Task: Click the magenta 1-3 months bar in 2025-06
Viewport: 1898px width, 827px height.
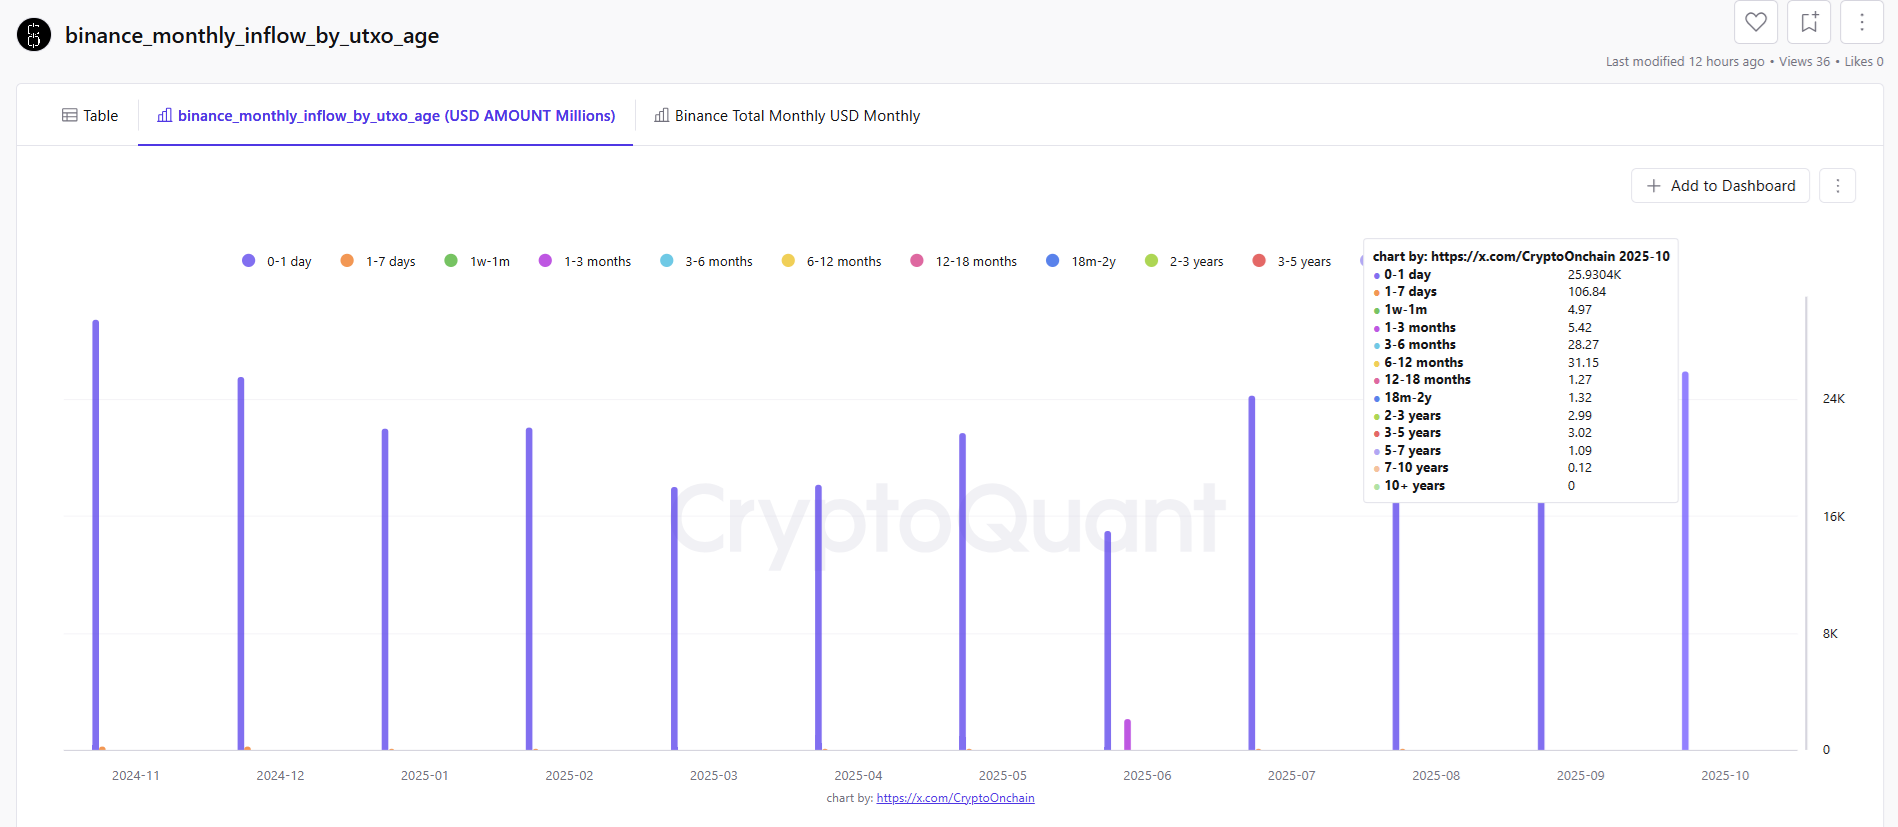Action: pos(1127,735)
